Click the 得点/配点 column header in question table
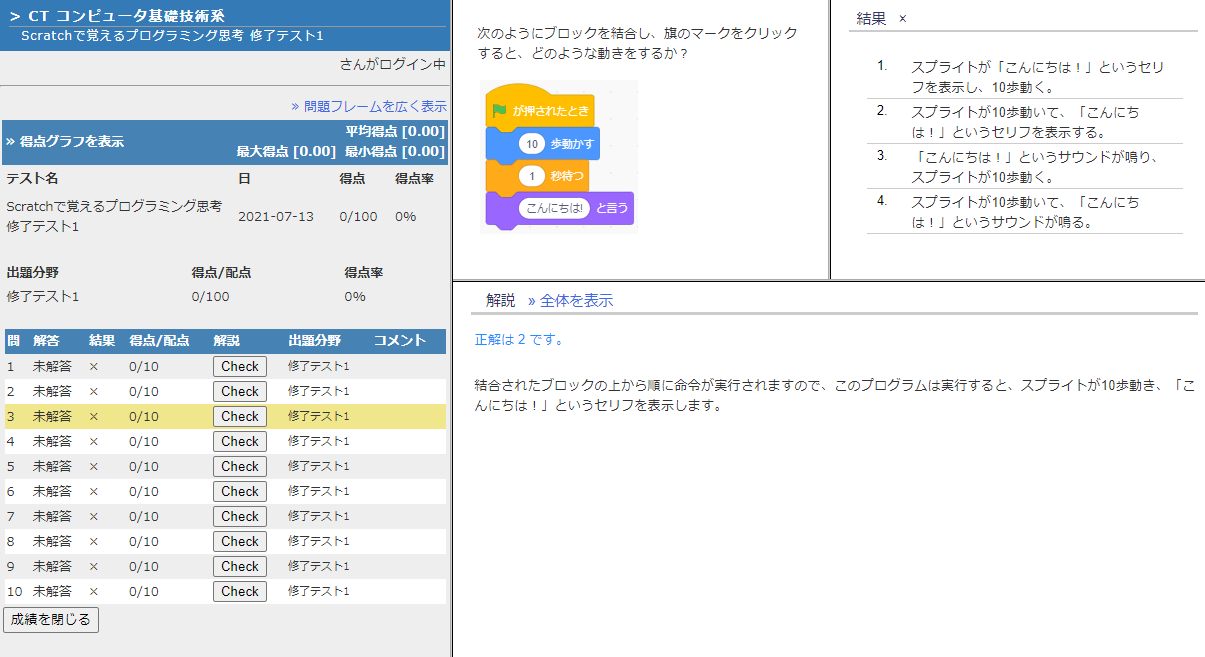 pyautogui.click(x=159, y=341)
